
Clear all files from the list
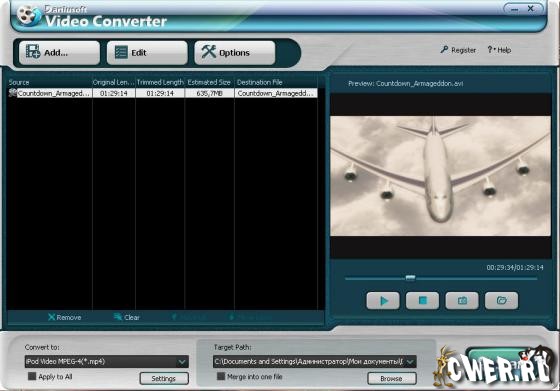(x=127, y=317)
